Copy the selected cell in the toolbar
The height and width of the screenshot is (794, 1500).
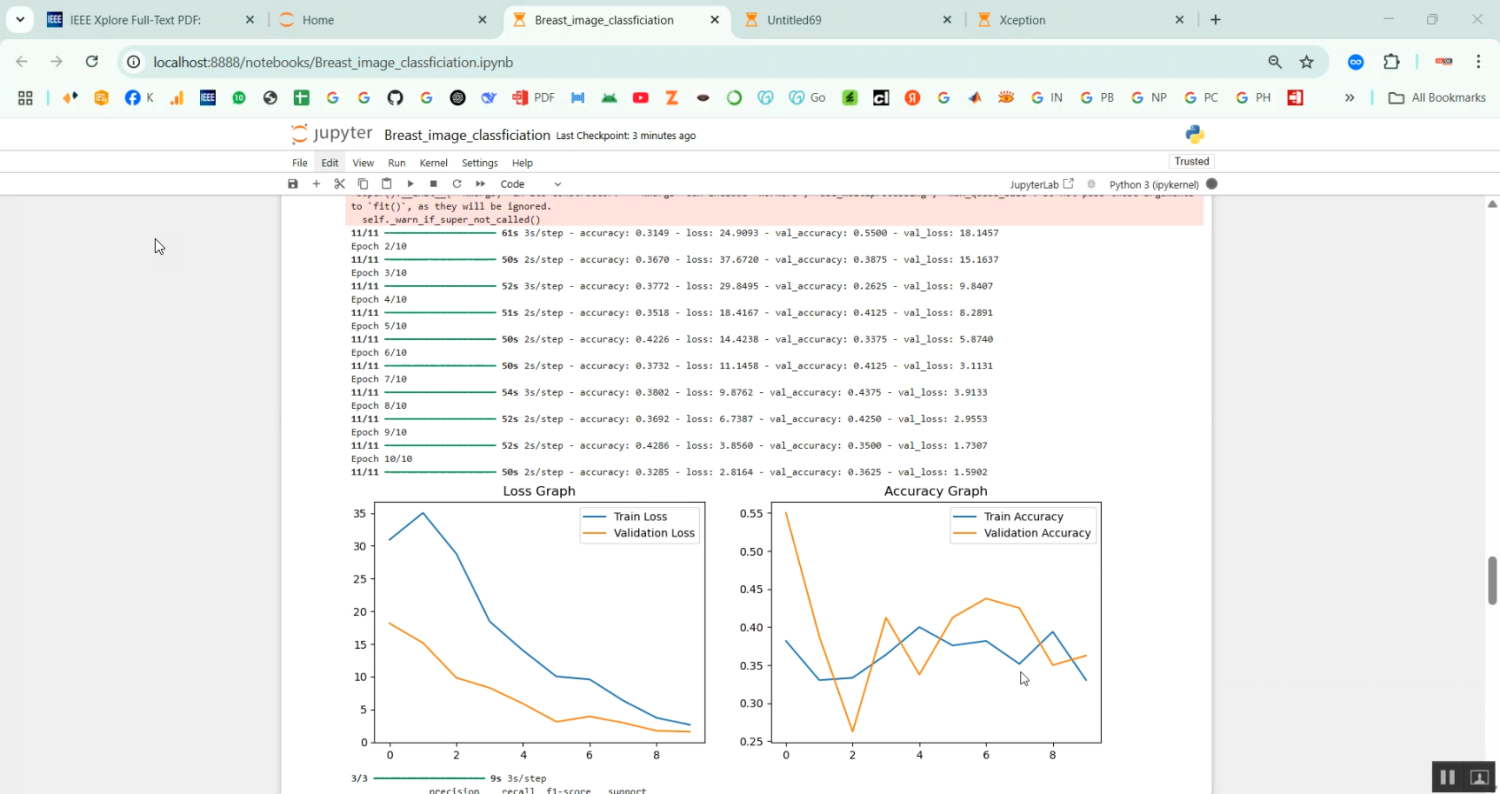[363, 184]
